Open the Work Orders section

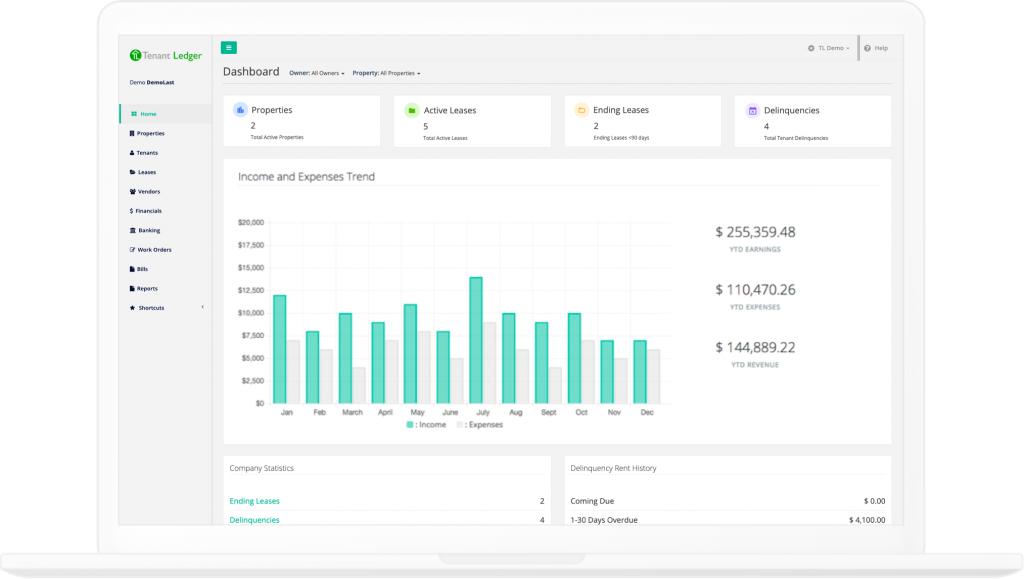coord(154,249)
